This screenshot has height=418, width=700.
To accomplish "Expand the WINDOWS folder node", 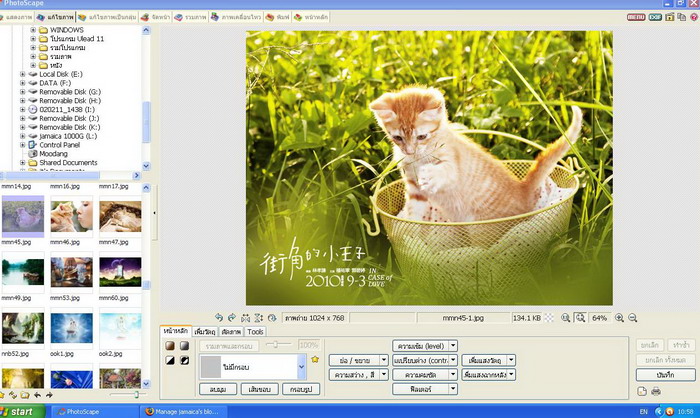I will tap(33, 30).
